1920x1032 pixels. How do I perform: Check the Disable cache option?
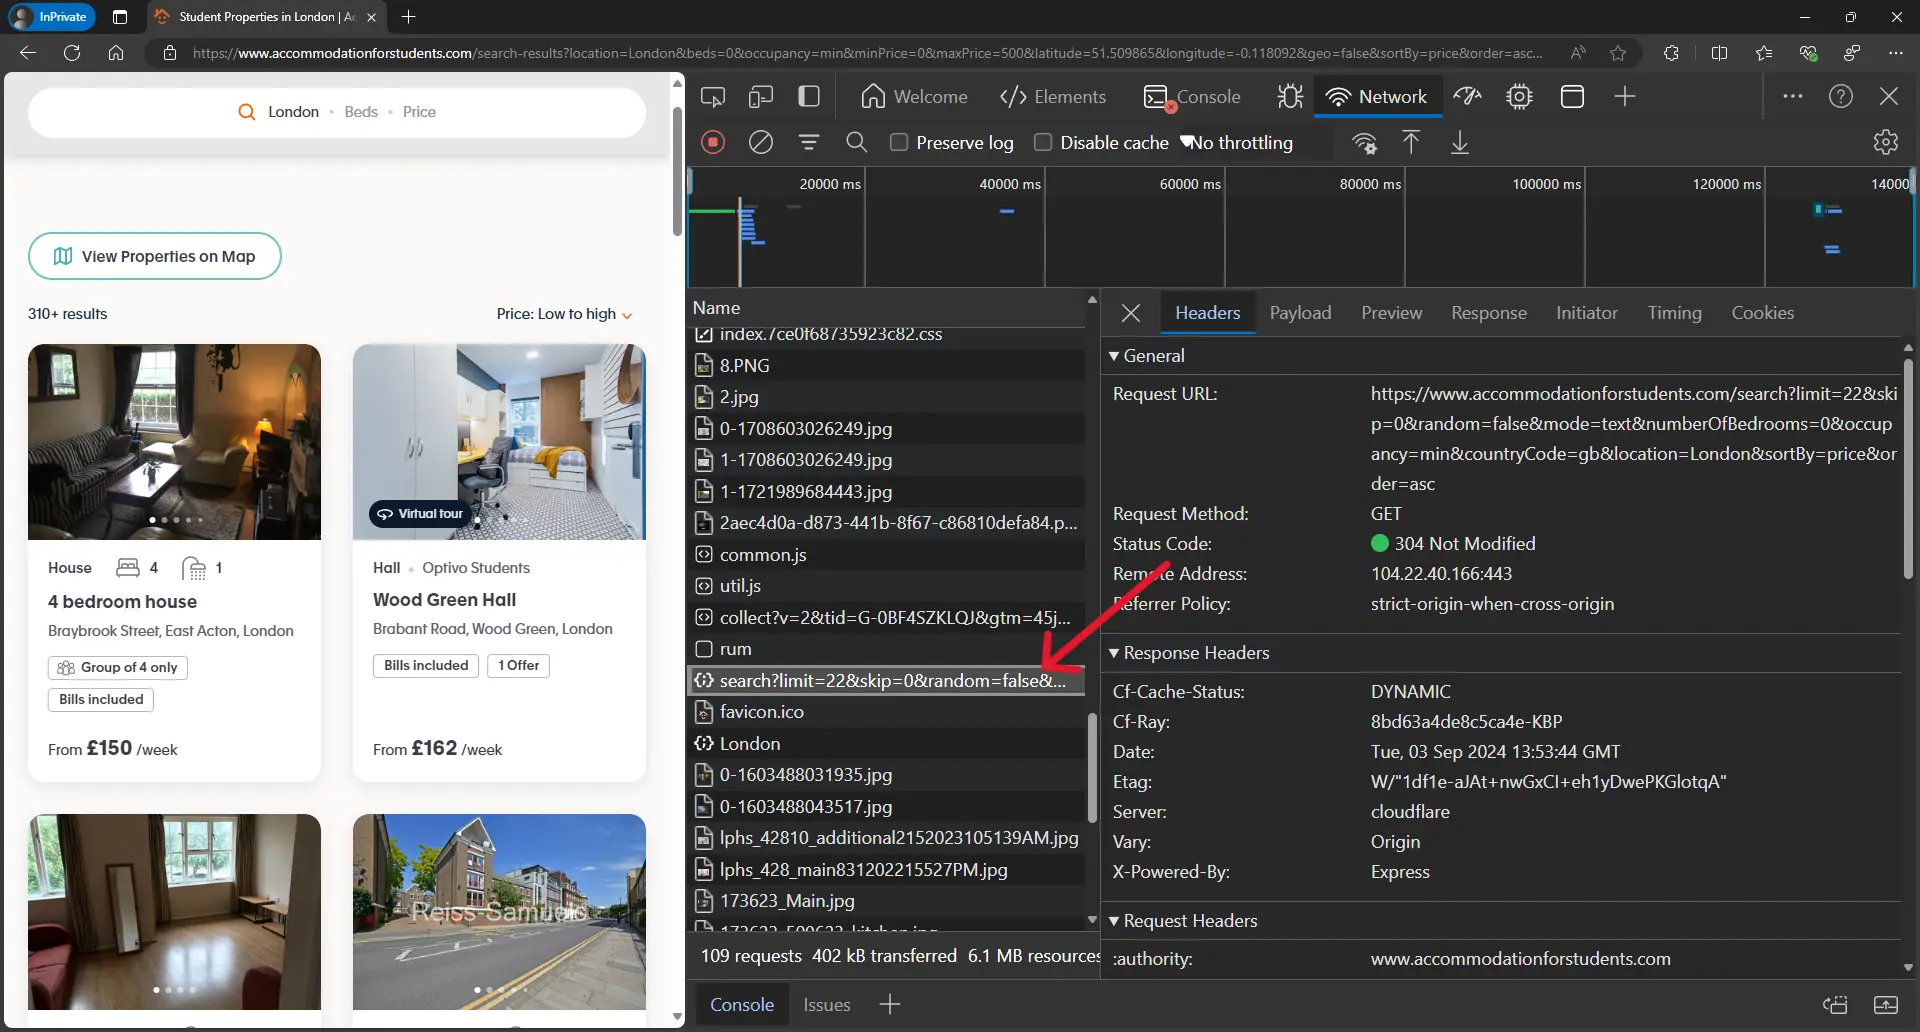pyautogui.click(x=1043, y=142)
